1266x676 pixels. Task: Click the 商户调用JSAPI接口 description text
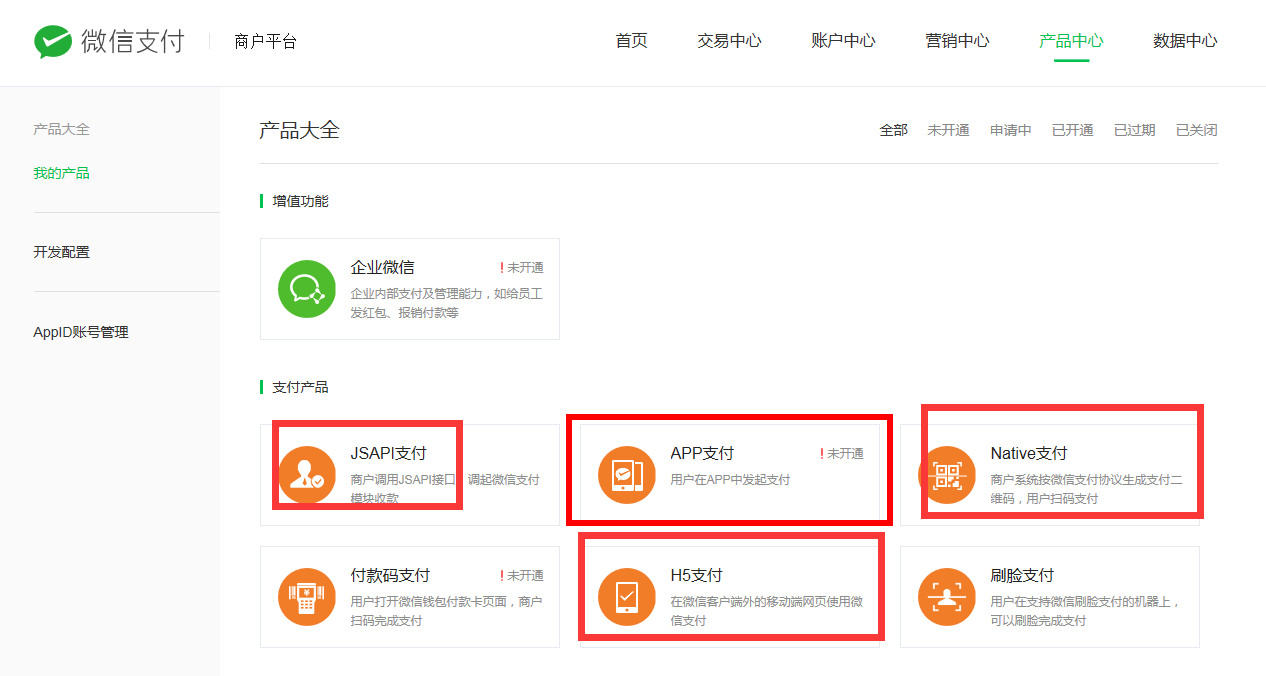[445, 489]
